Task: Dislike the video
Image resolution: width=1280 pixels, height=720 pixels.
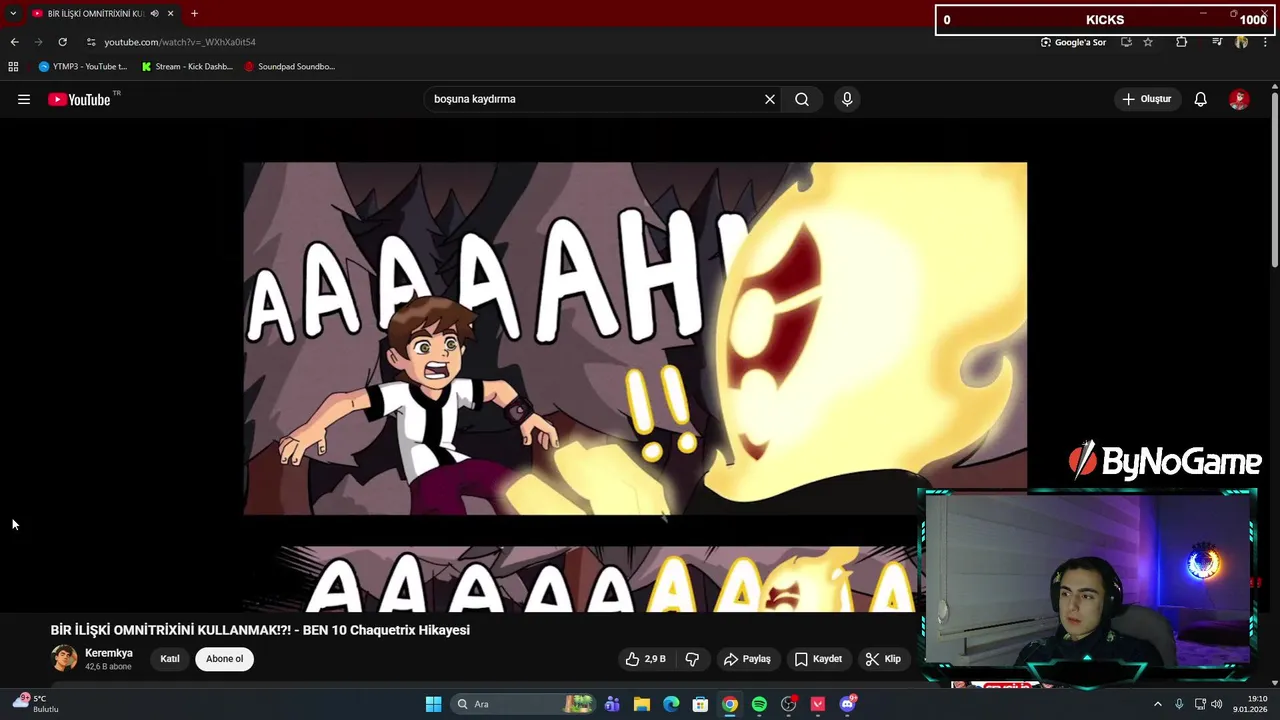Action: click(692, 659)
